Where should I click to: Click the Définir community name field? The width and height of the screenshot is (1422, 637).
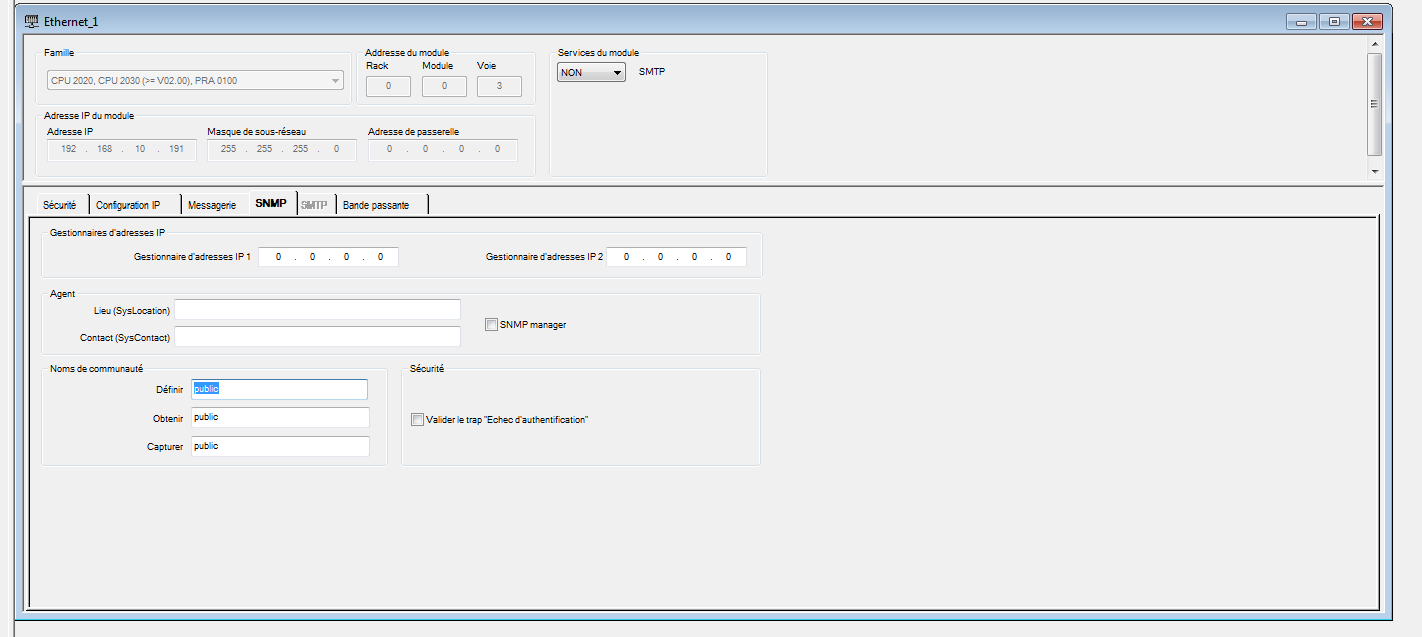280,389
